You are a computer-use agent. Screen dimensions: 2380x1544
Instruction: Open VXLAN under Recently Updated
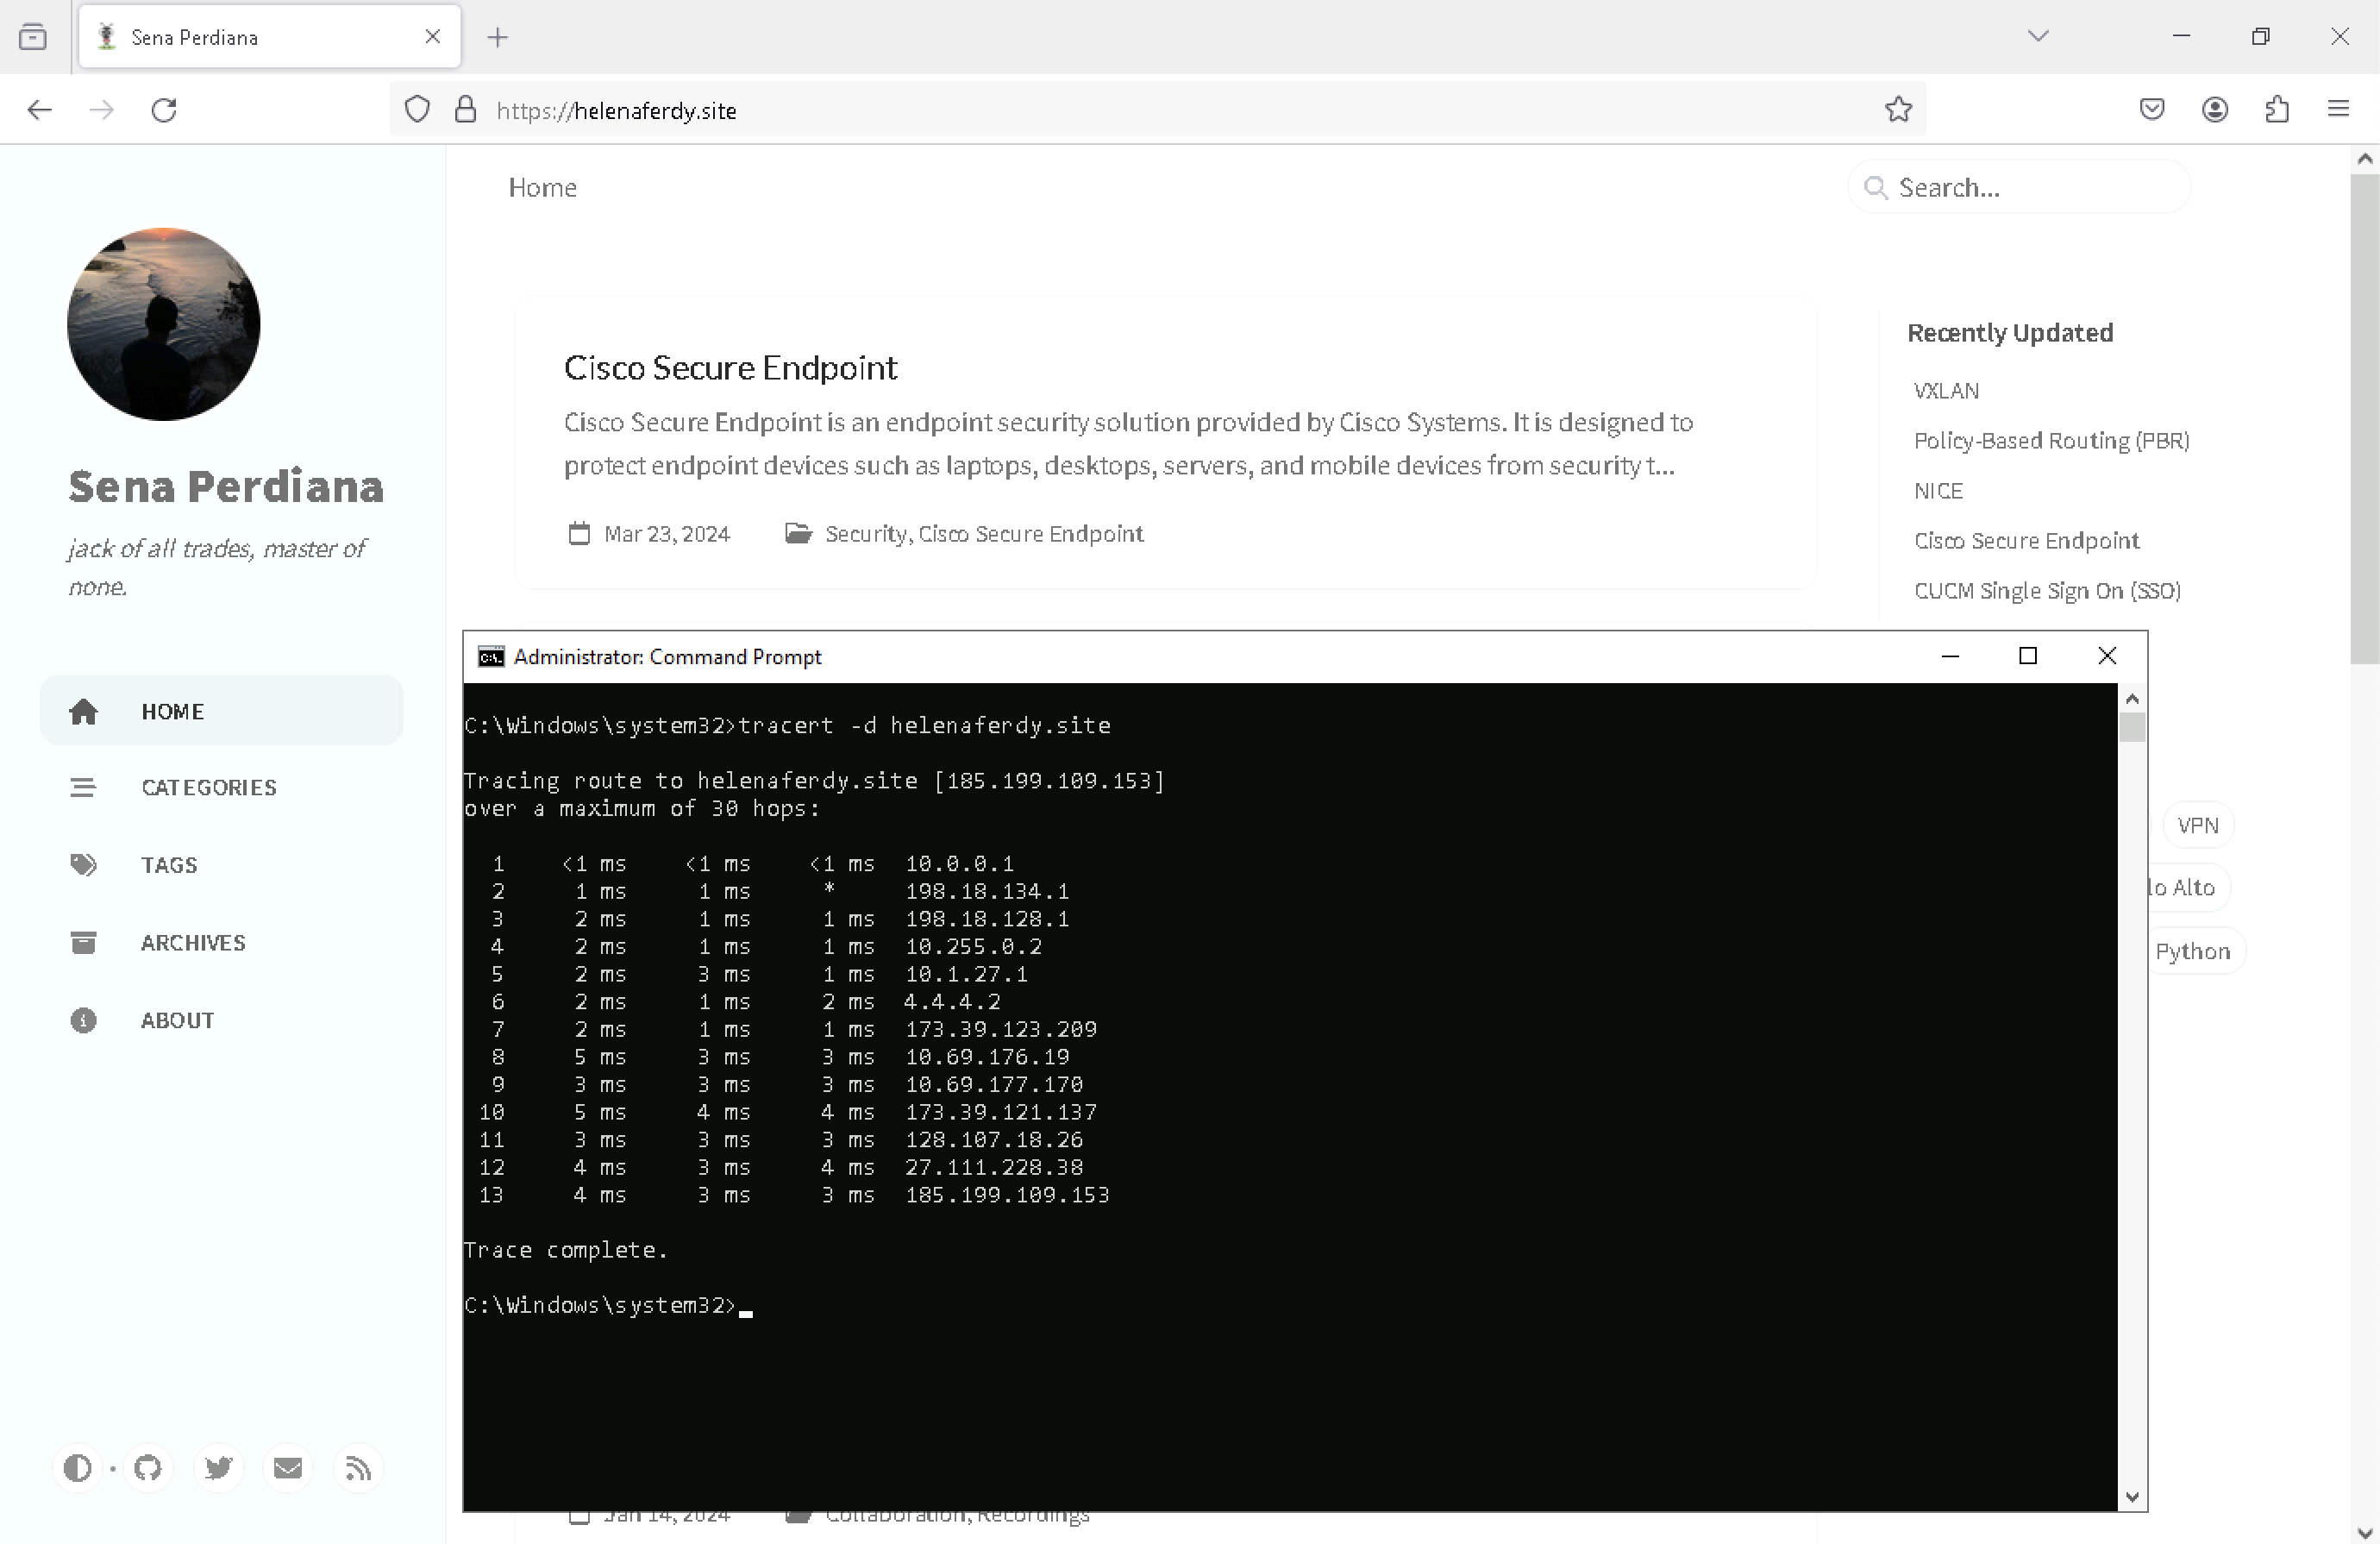pos(1946,391)
